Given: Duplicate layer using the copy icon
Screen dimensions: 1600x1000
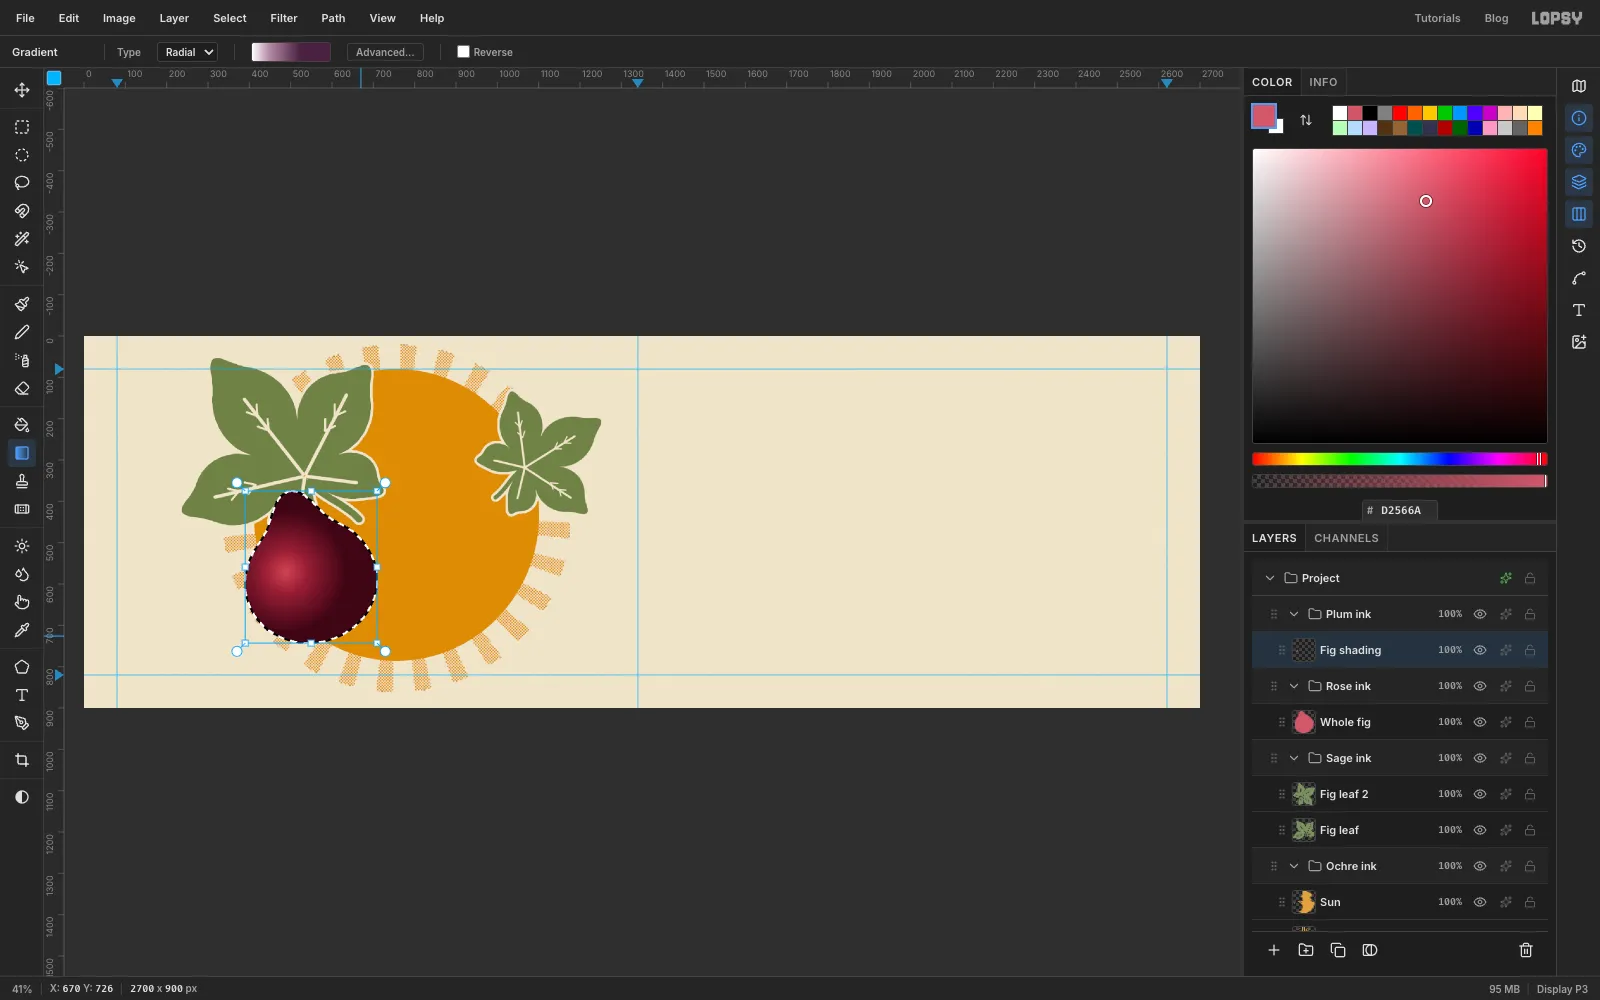Looking at the screenshot, I should 1338,950.
